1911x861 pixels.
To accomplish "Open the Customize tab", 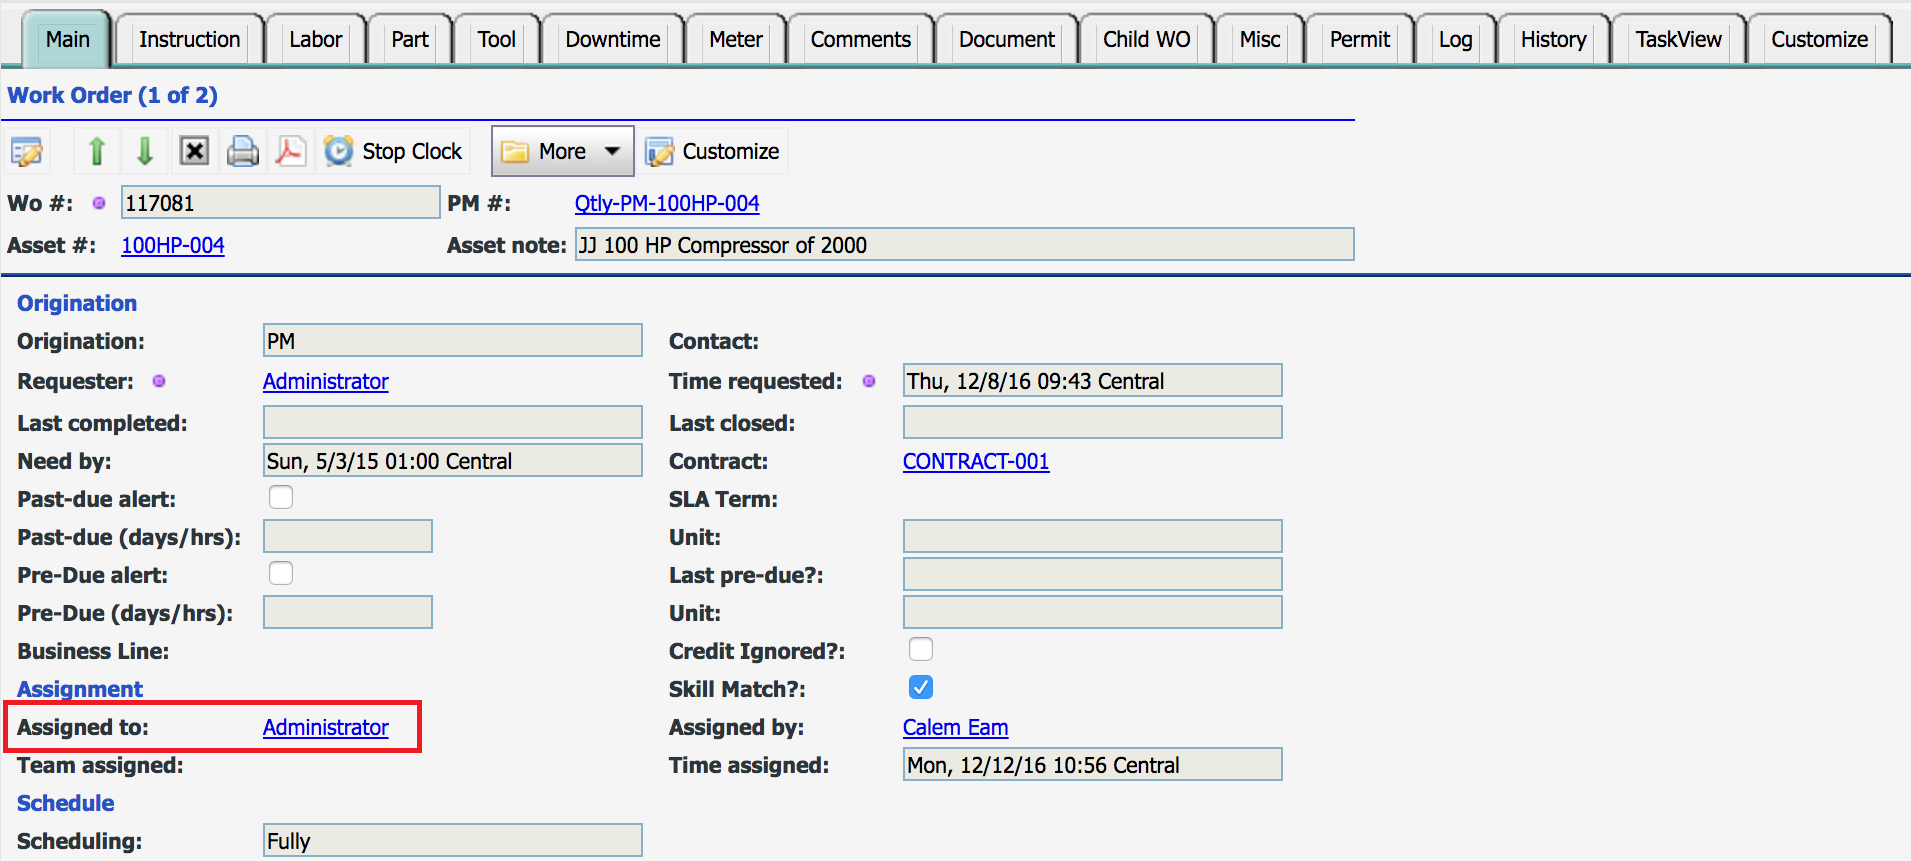I will pos(1820,40).
